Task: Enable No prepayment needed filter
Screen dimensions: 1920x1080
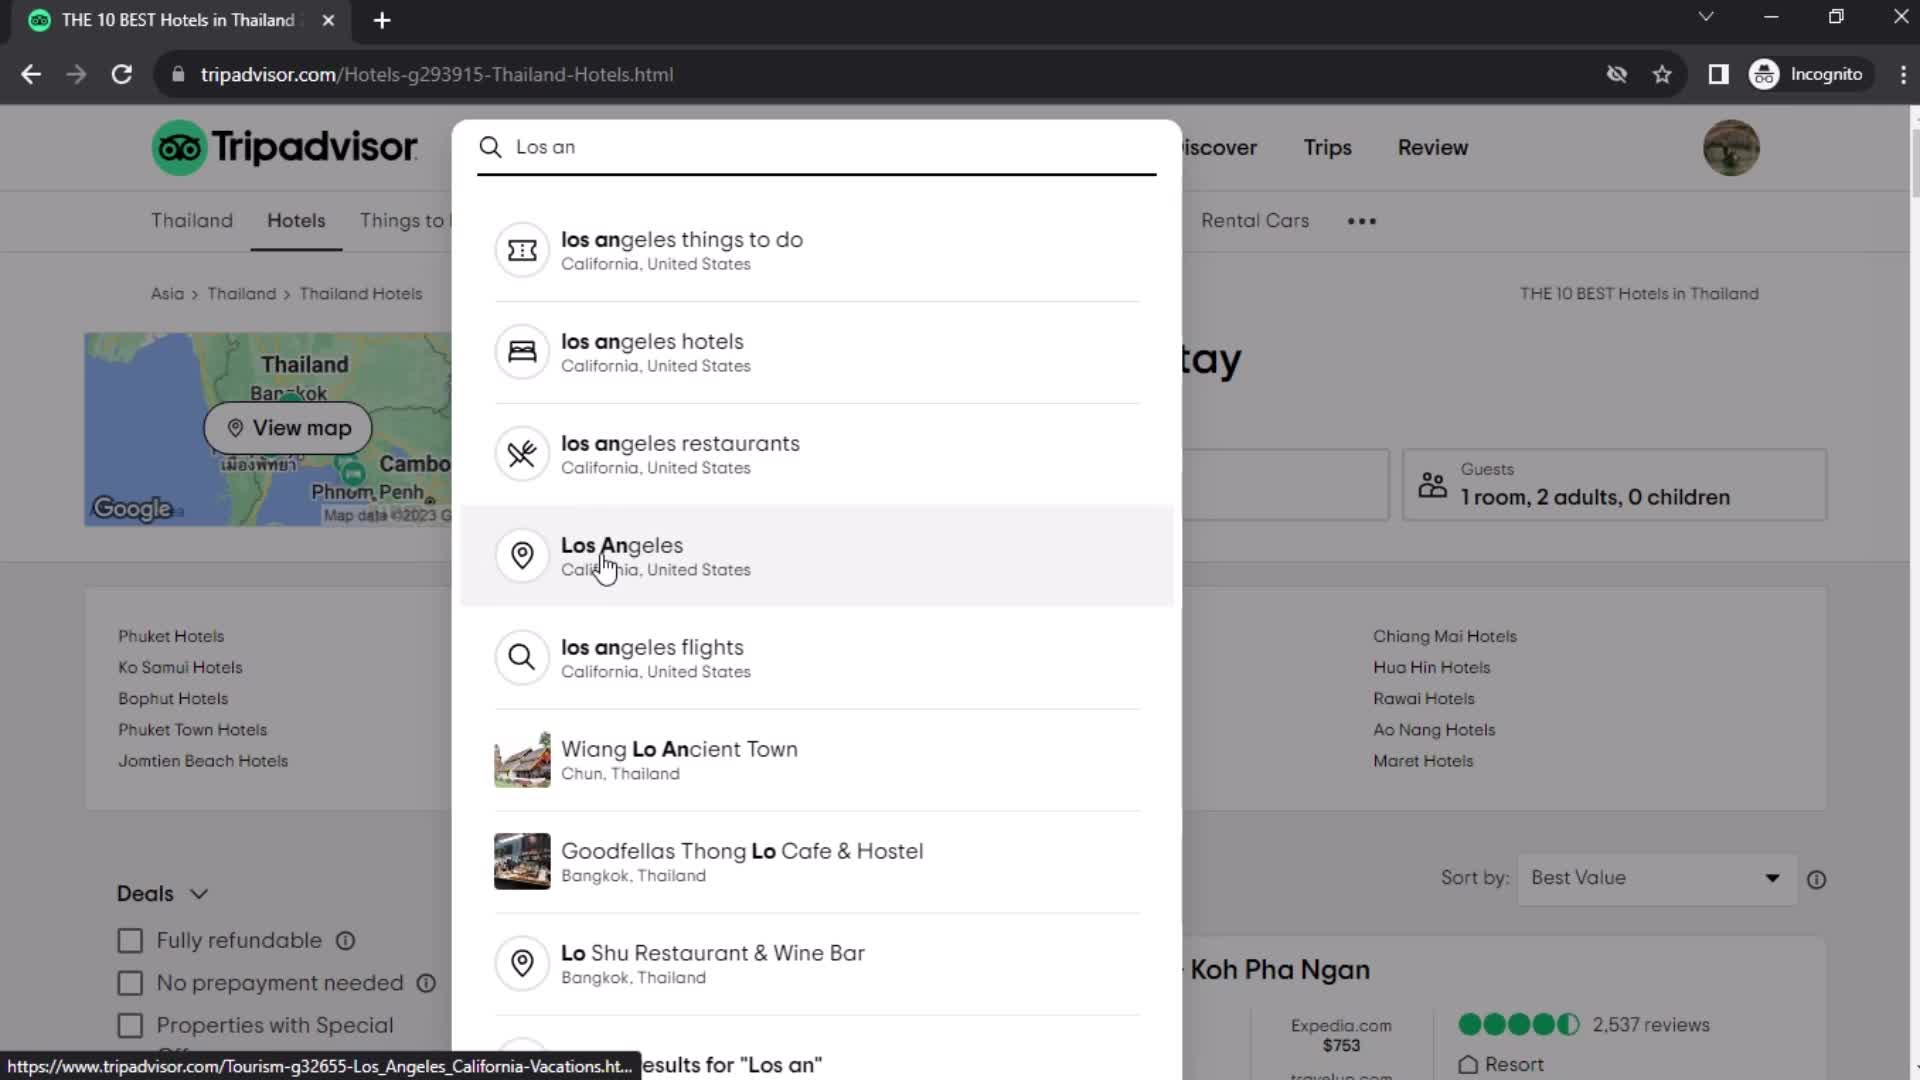Action: [131, 982]
